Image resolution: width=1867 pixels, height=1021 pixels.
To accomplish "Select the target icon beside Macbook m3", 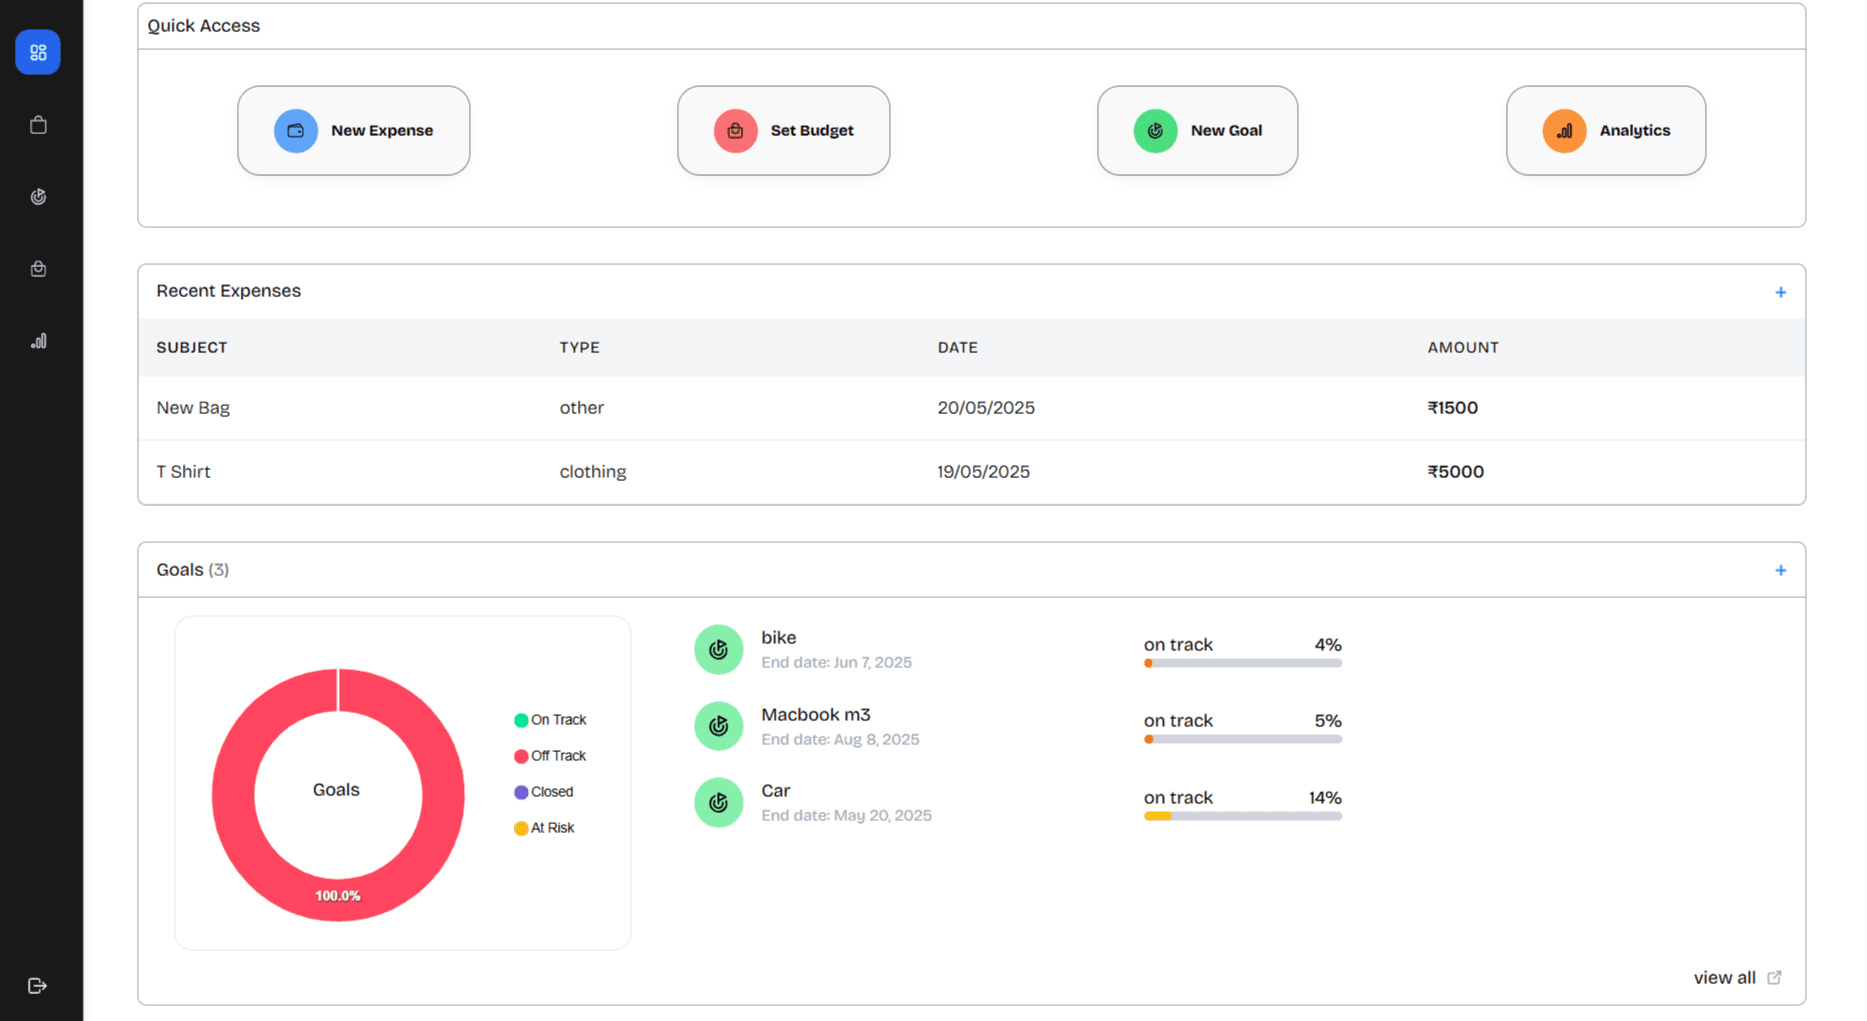I will point(718,726).
